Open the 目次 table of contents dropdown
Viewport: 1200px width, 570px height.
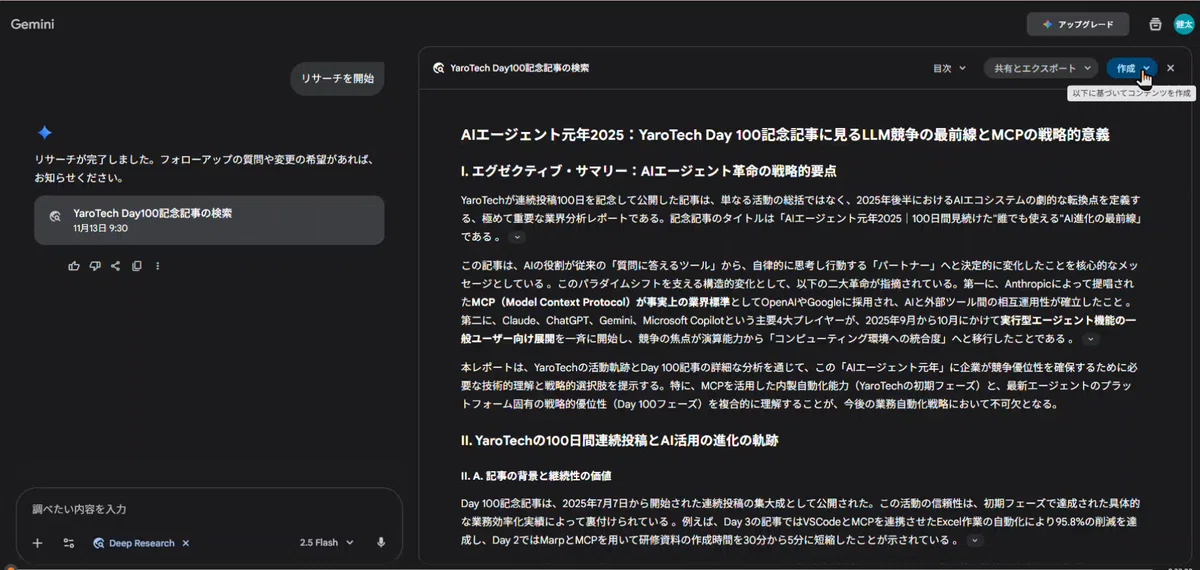pyautogui.click(x=949, y=68)
